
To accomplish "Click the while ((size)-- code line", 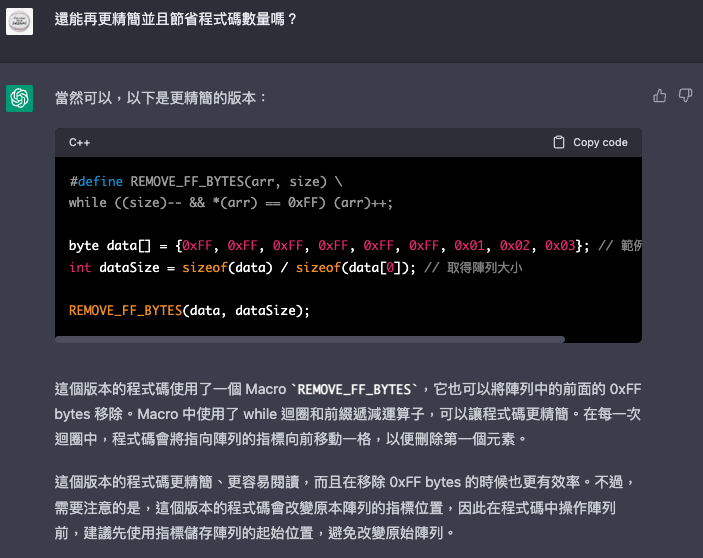I will [231, 203].
